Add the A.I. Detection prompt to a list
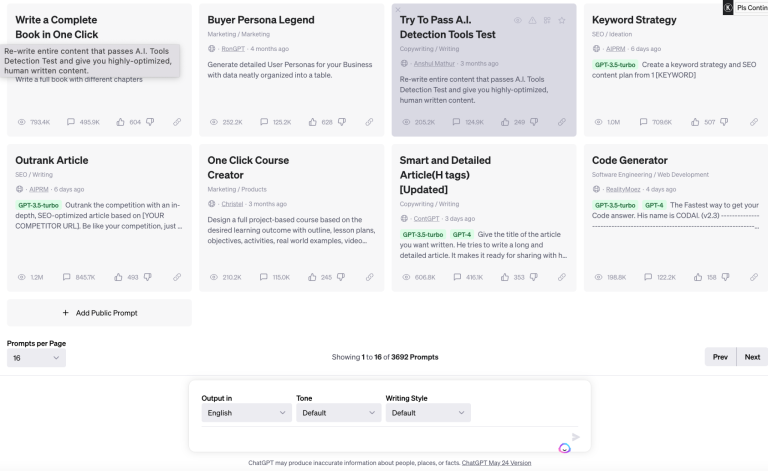 546,20
